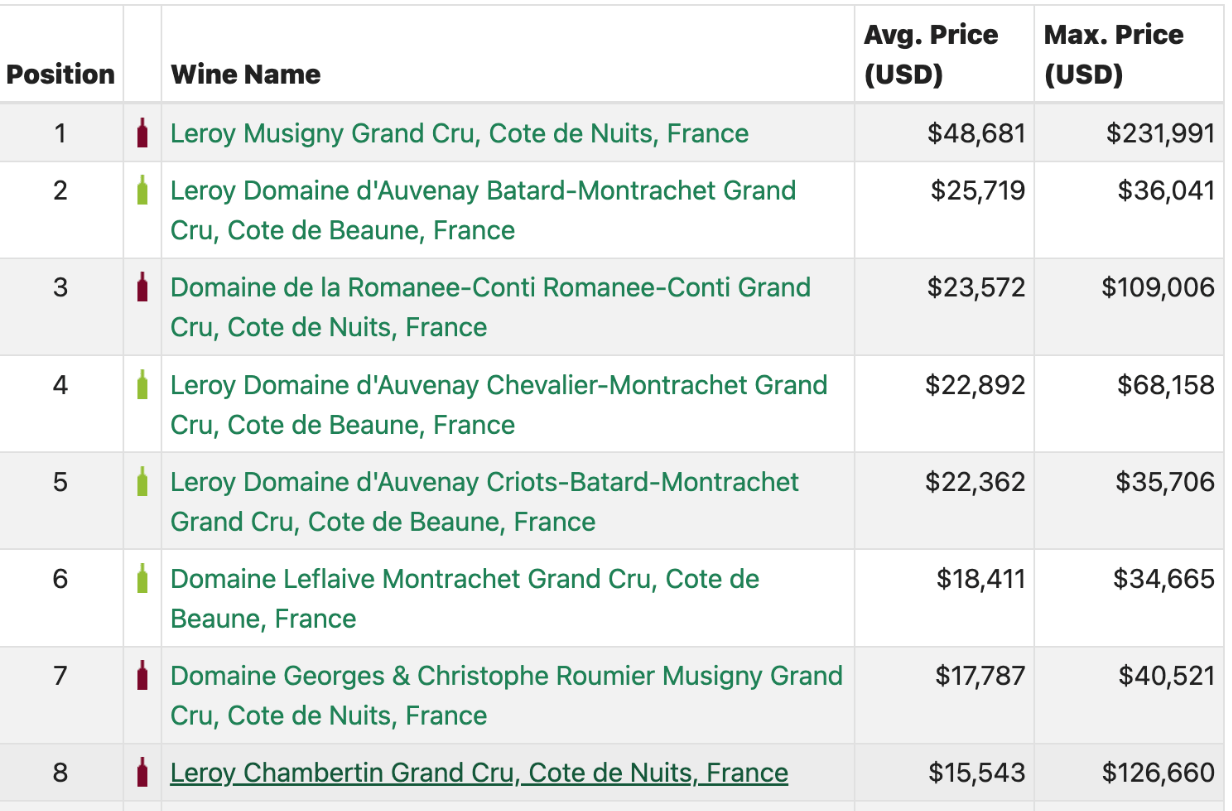Open Leroy Musigny Grand Cru wine link
1232x811 pixels.
click(x=459, y=133)
